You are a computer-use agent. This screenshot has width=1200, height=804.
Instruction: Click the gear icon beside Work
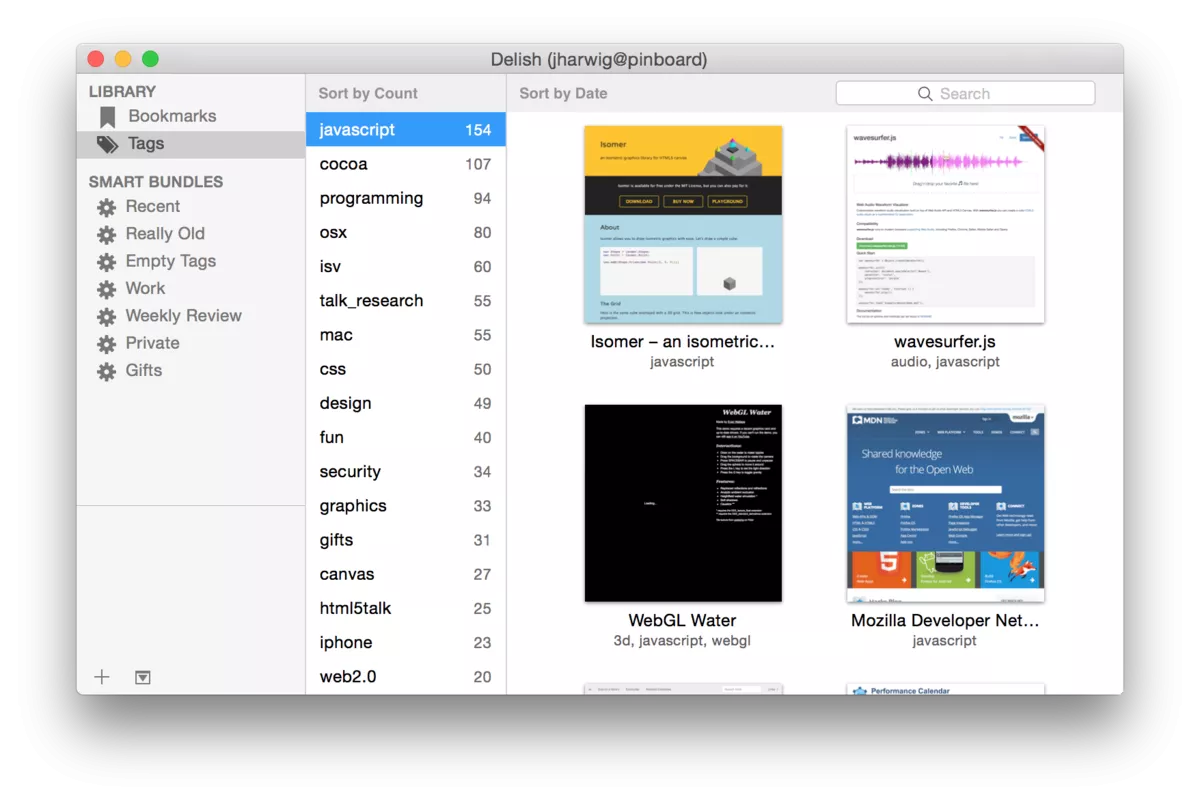(106, 289)
